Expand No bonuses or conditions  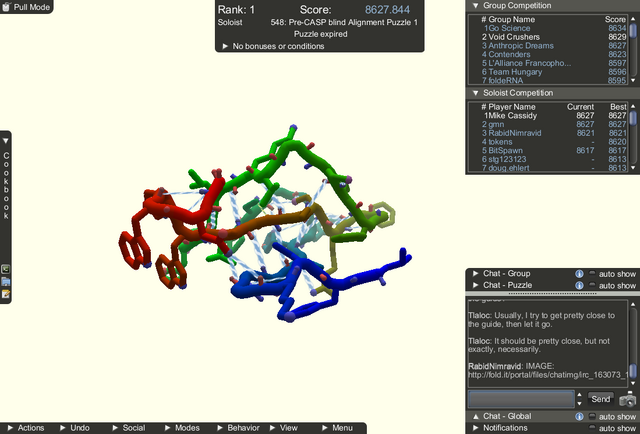tap(225, 46)
